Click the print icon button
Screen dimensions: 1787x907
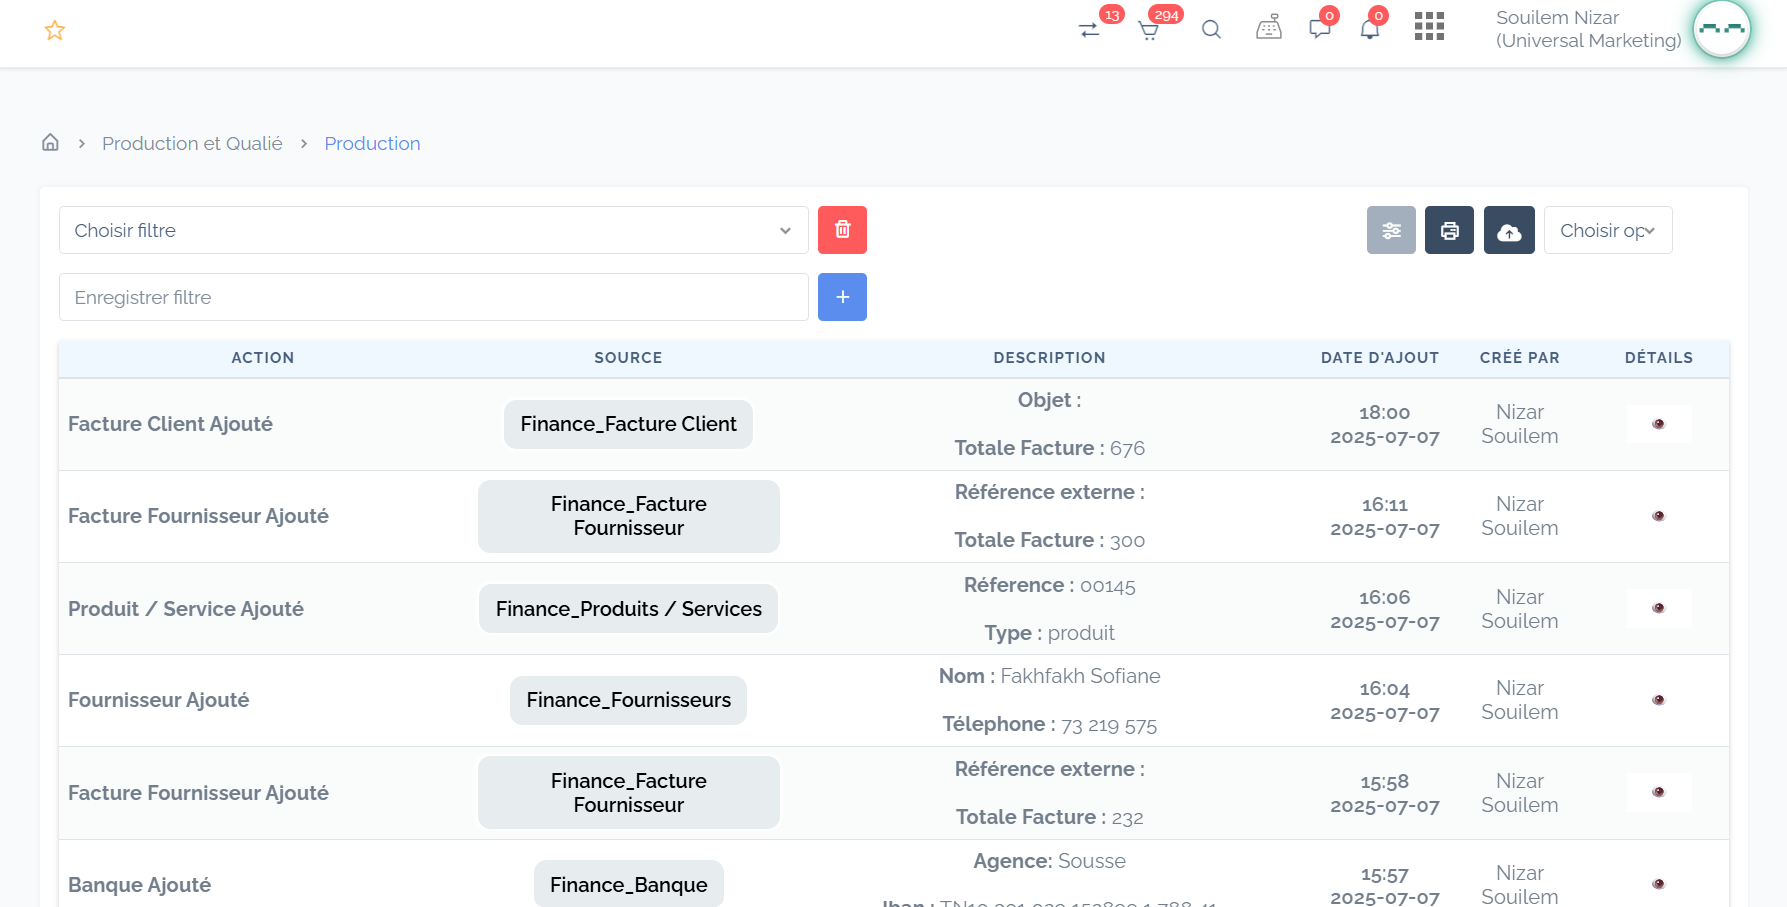click(1449, 231)
